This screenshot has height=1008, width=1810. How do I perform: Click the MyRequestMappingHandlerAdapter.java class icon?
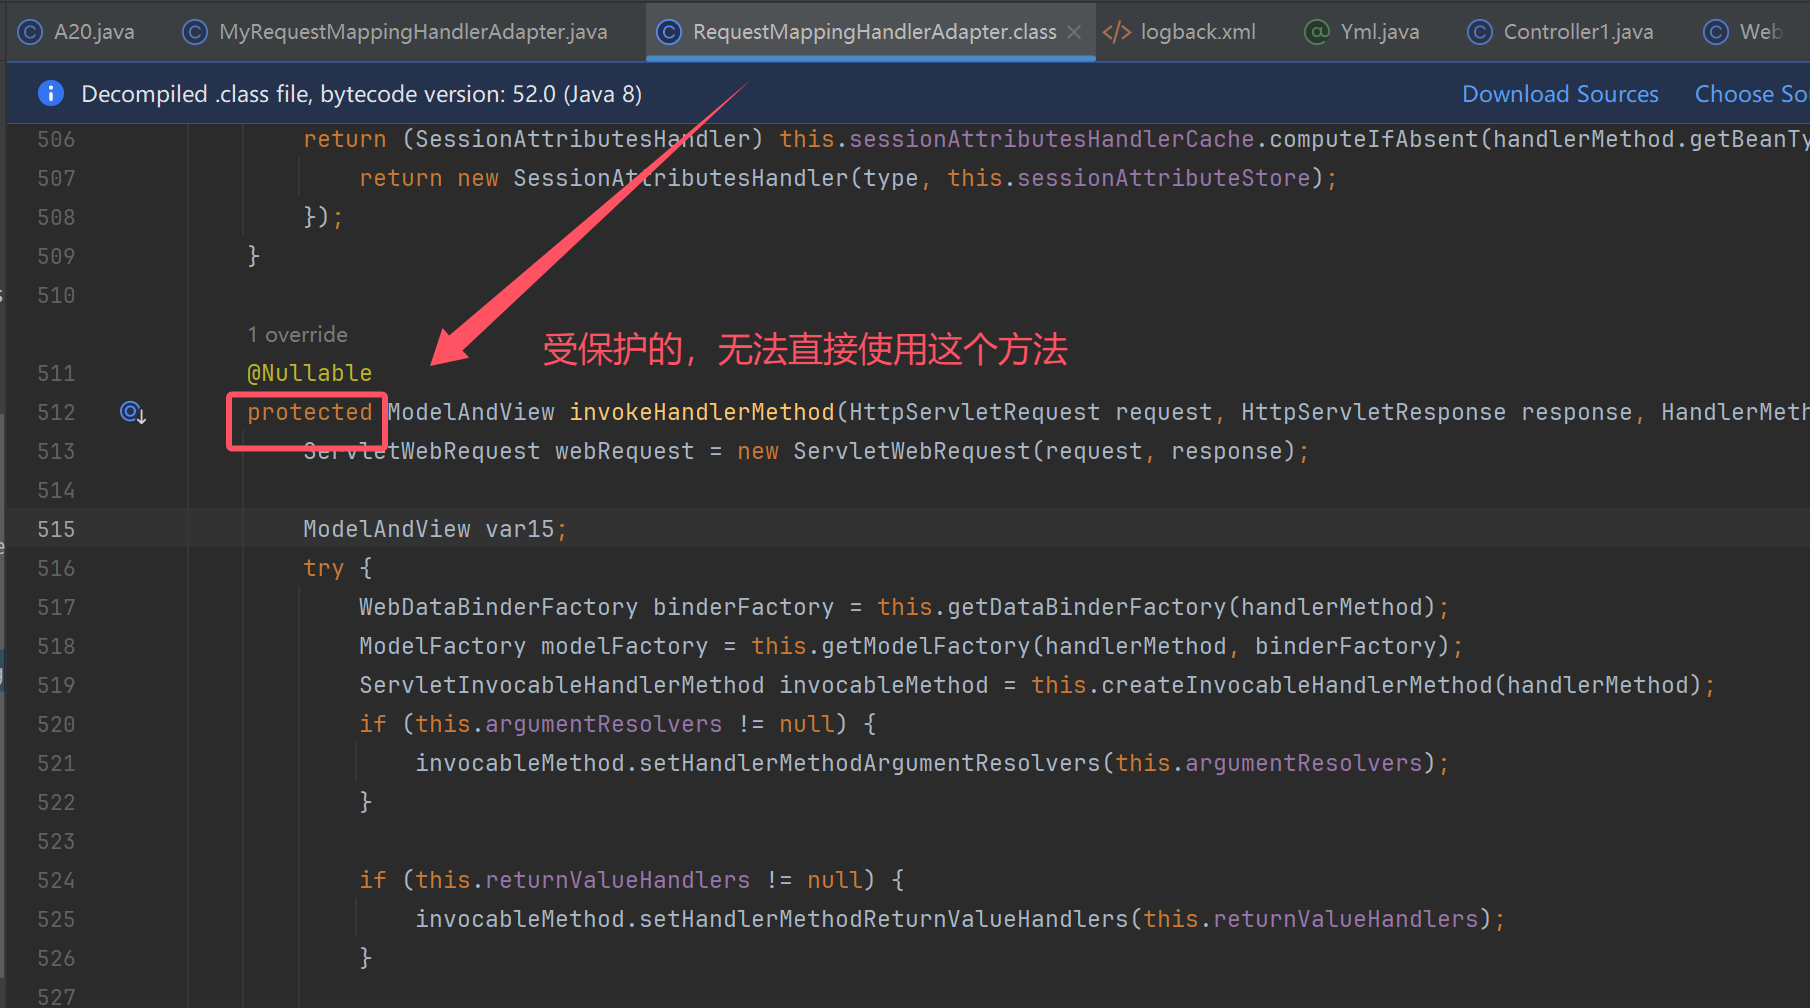[x=195, y=32]
